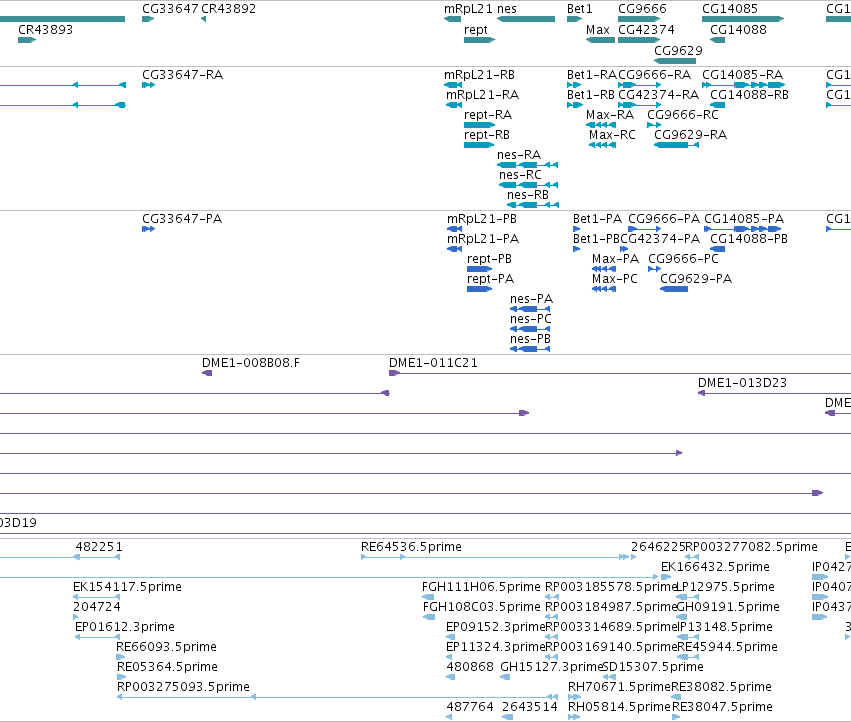Click the CG9666-PC protein label
Screen dimensions: 851x722
pyautogui.click(x=683, y=259)
